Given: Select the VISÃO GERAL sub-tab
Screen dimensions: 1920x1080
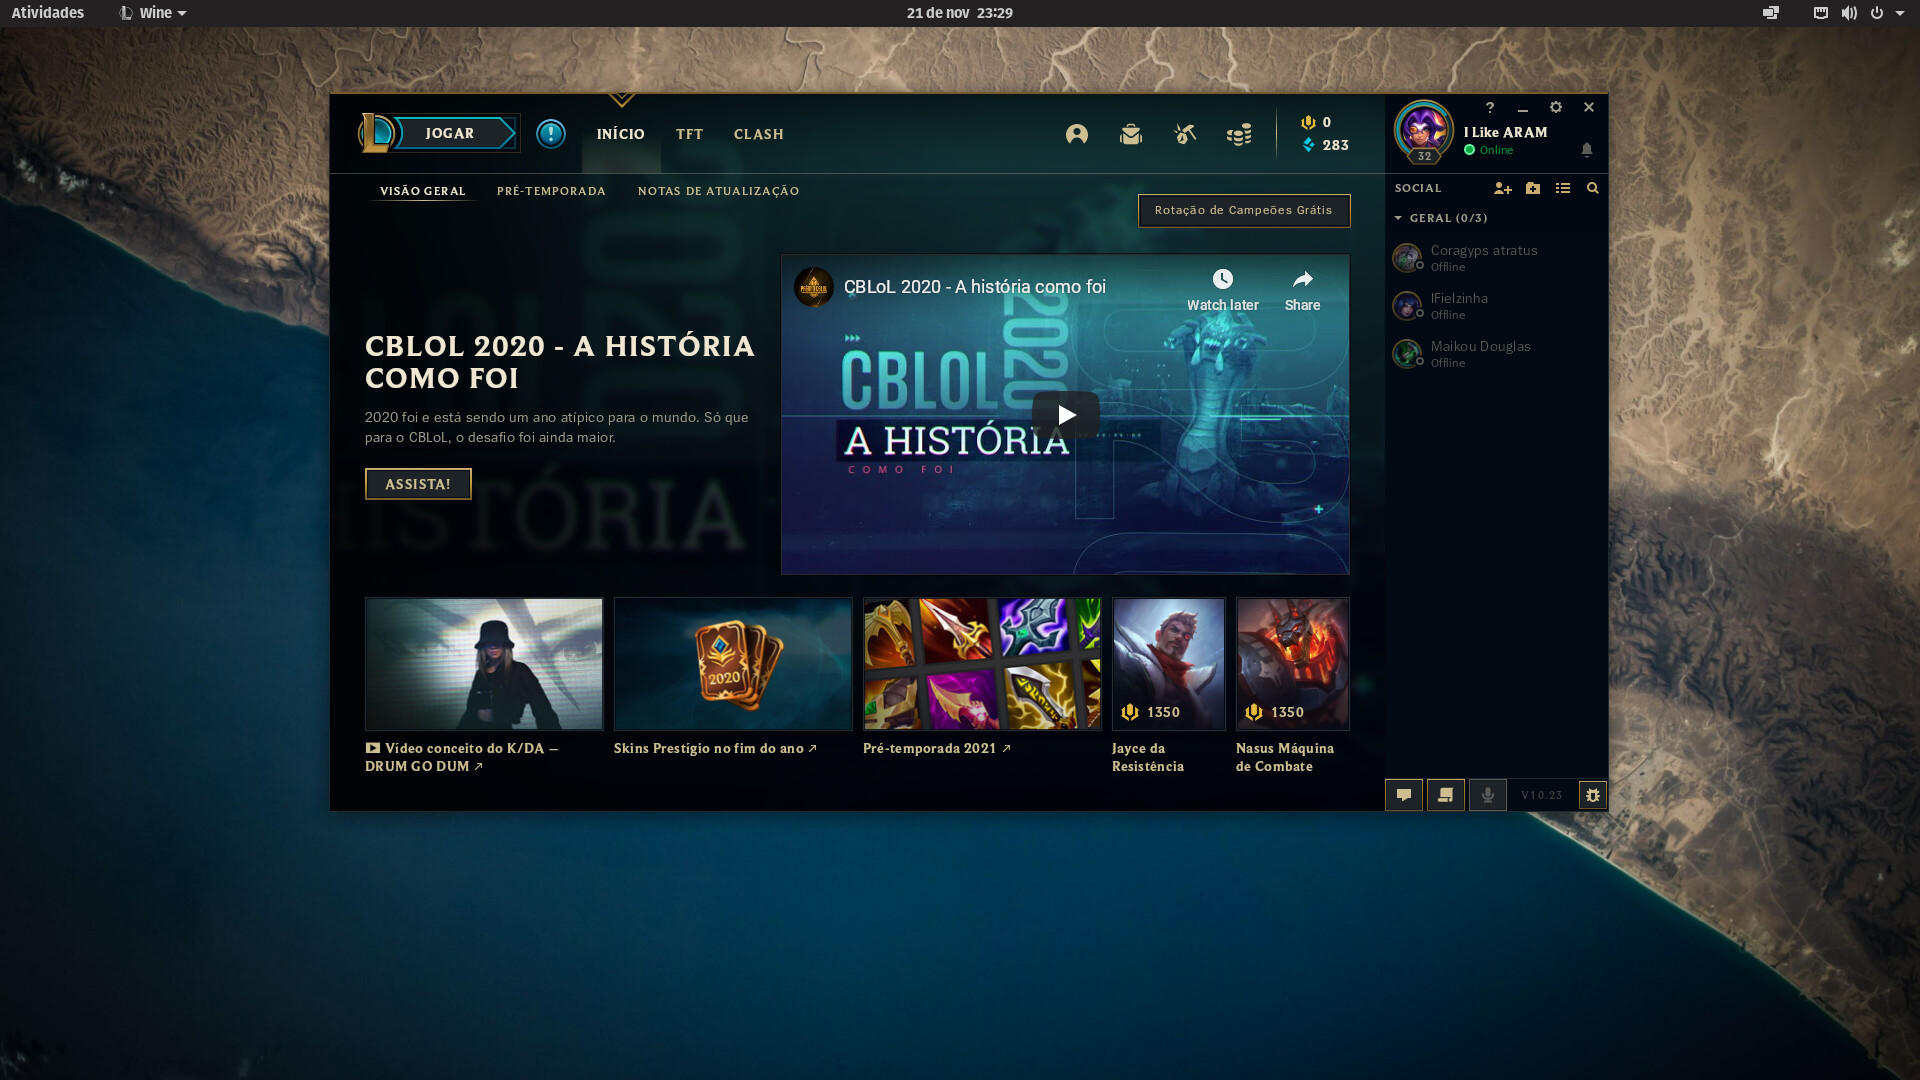Looking at the screenshot, I should pos(422,191).
